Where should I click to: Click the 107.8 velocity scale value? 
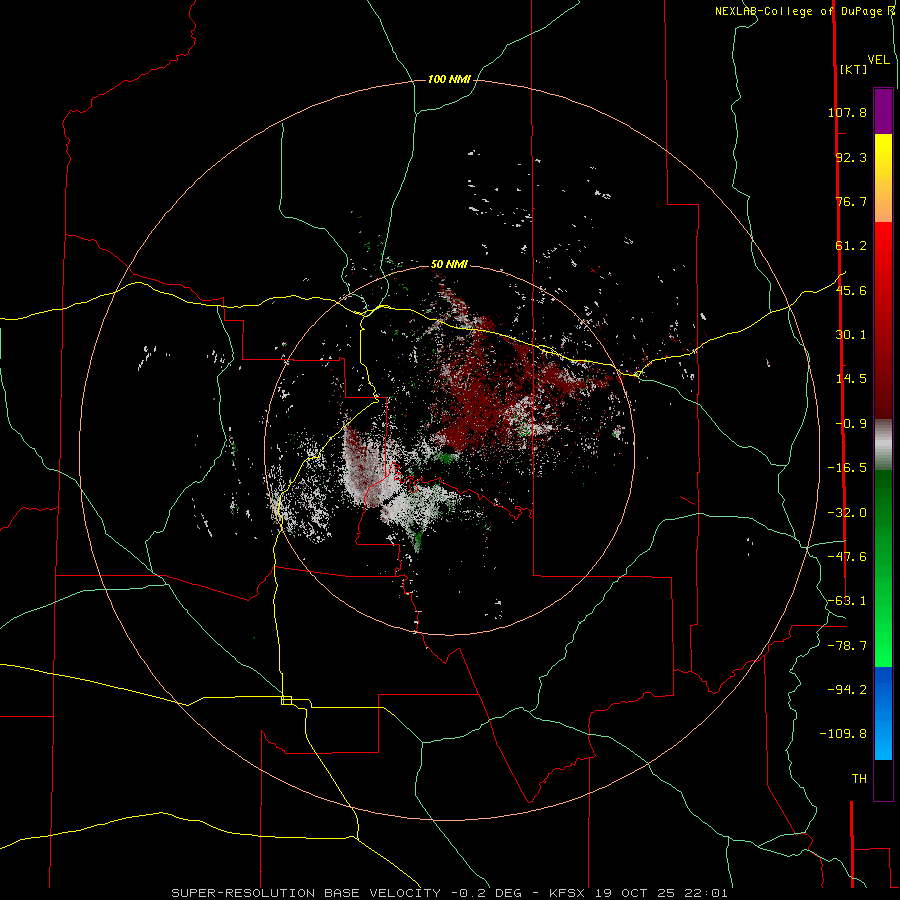847,112
